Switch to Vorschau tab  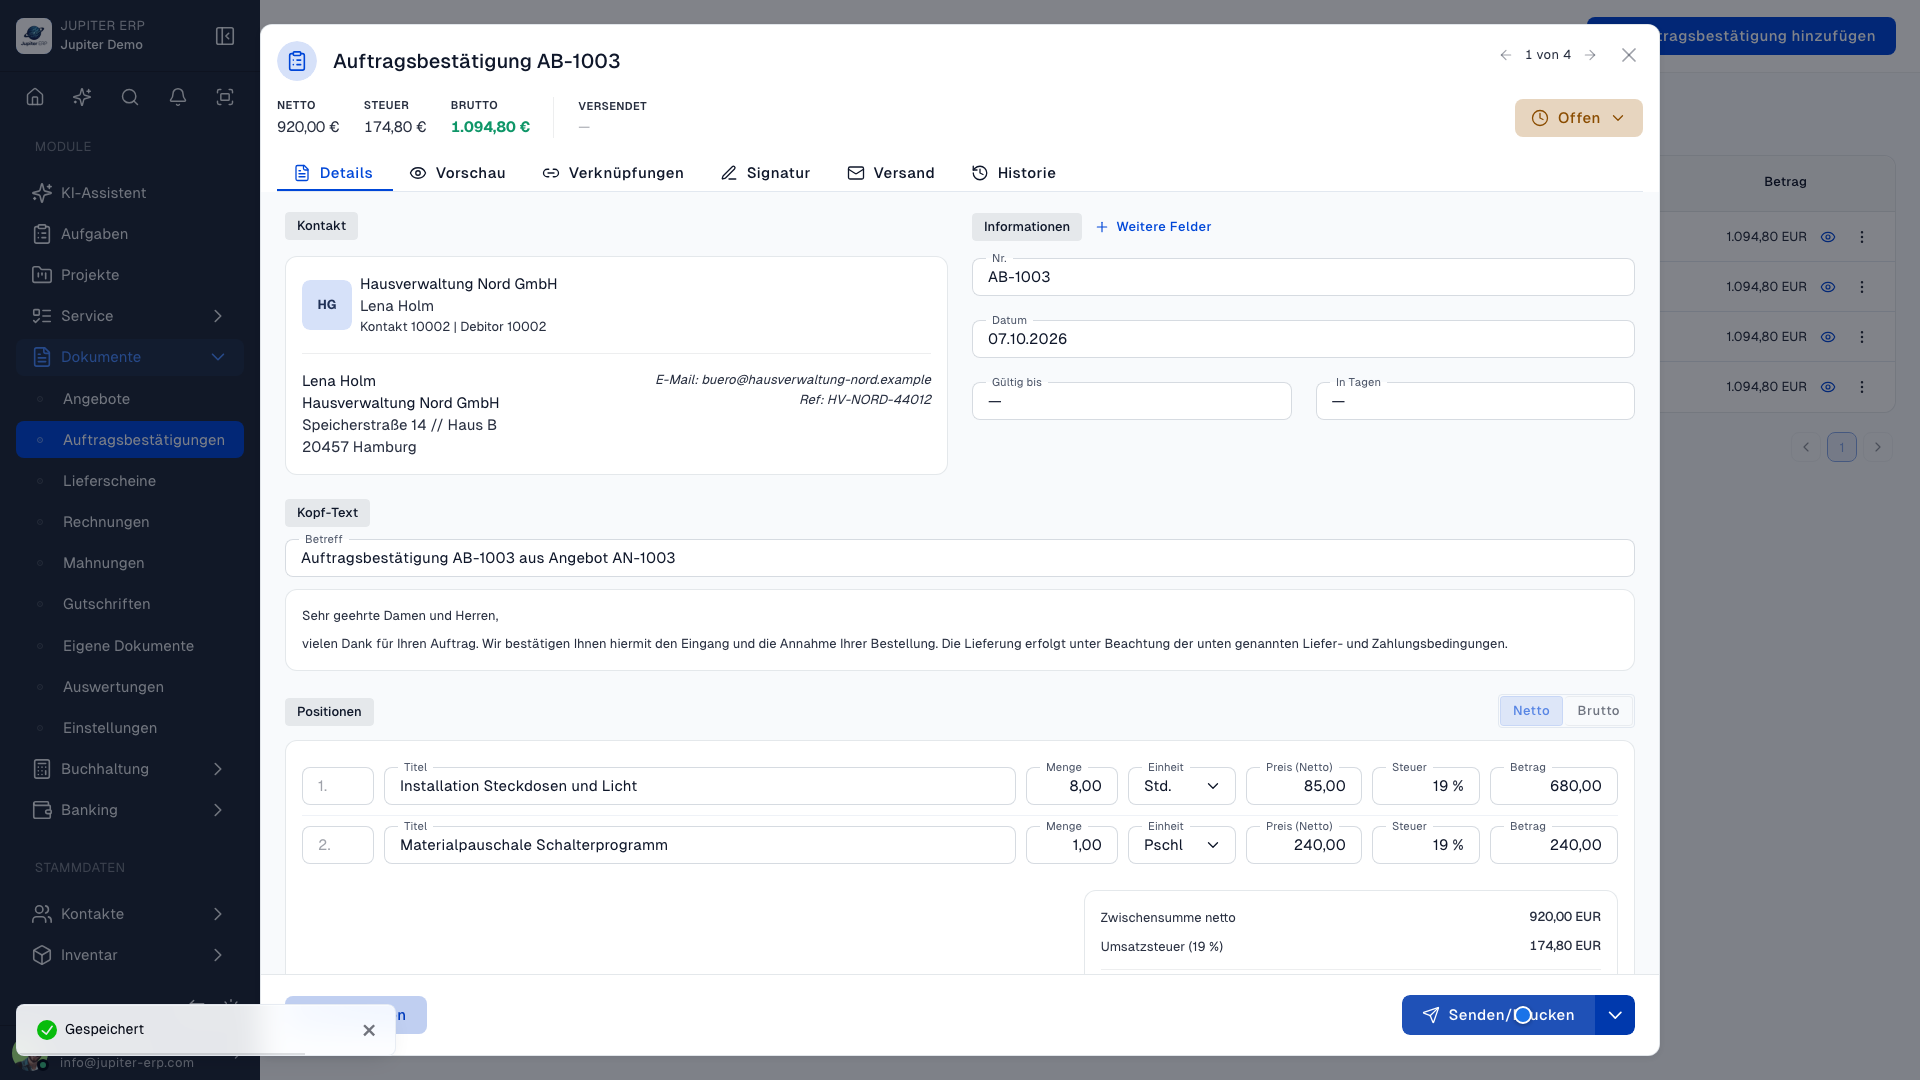coord(457,173)
